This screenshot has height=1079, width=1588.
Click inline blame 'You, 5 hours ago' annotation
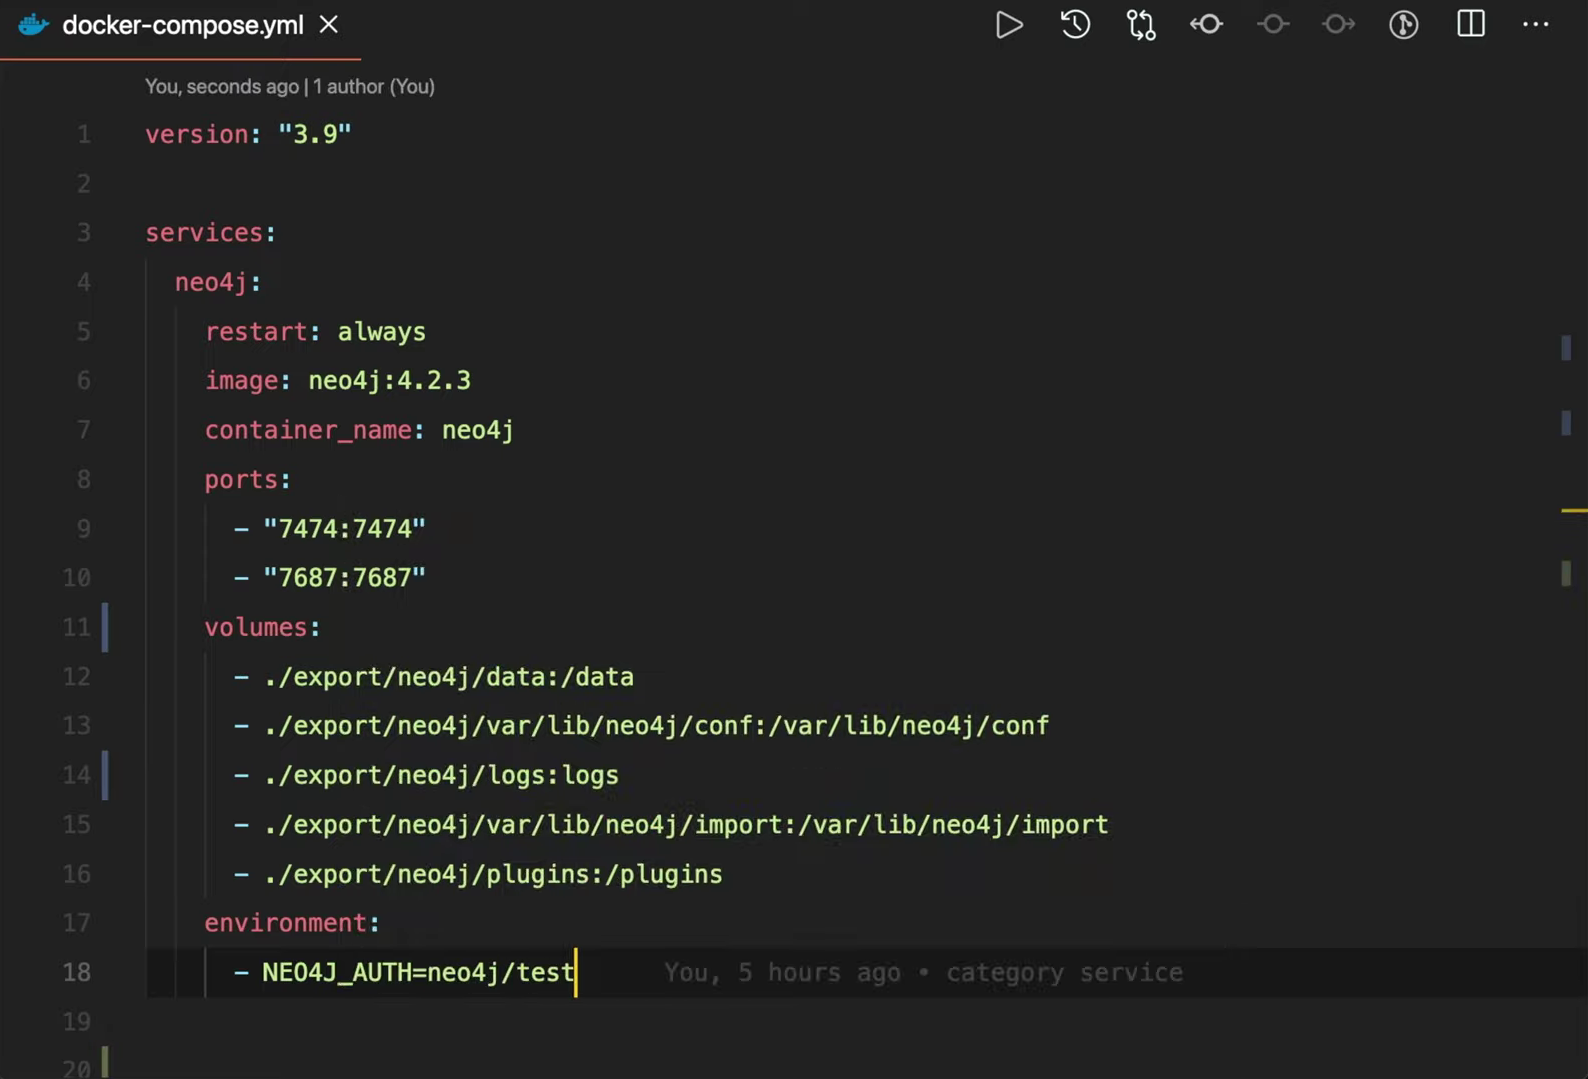(x=923, y=972)
